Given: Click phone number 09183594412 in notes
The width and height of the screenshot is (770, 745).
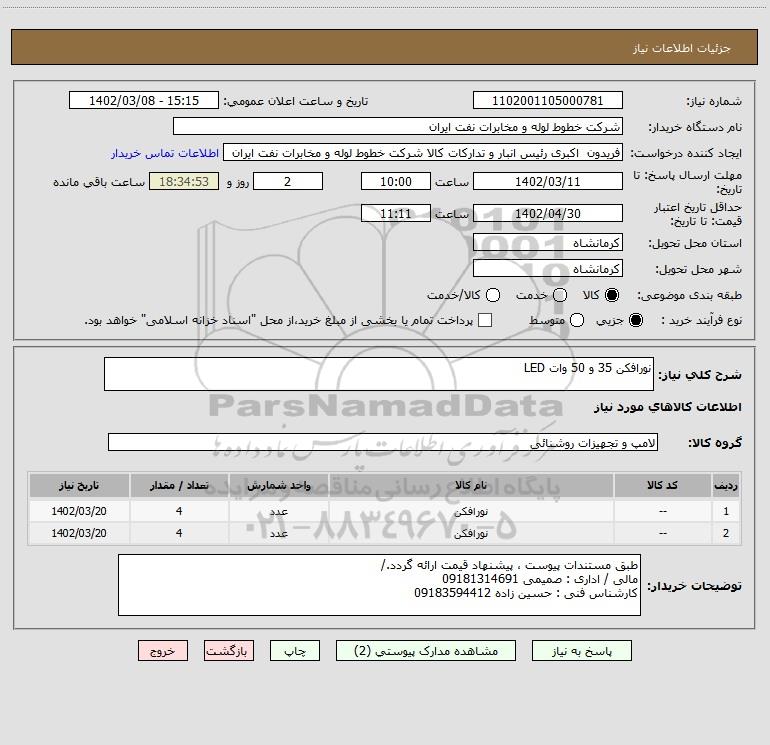Looking at the screenshot, I should [x=452, y=593].
